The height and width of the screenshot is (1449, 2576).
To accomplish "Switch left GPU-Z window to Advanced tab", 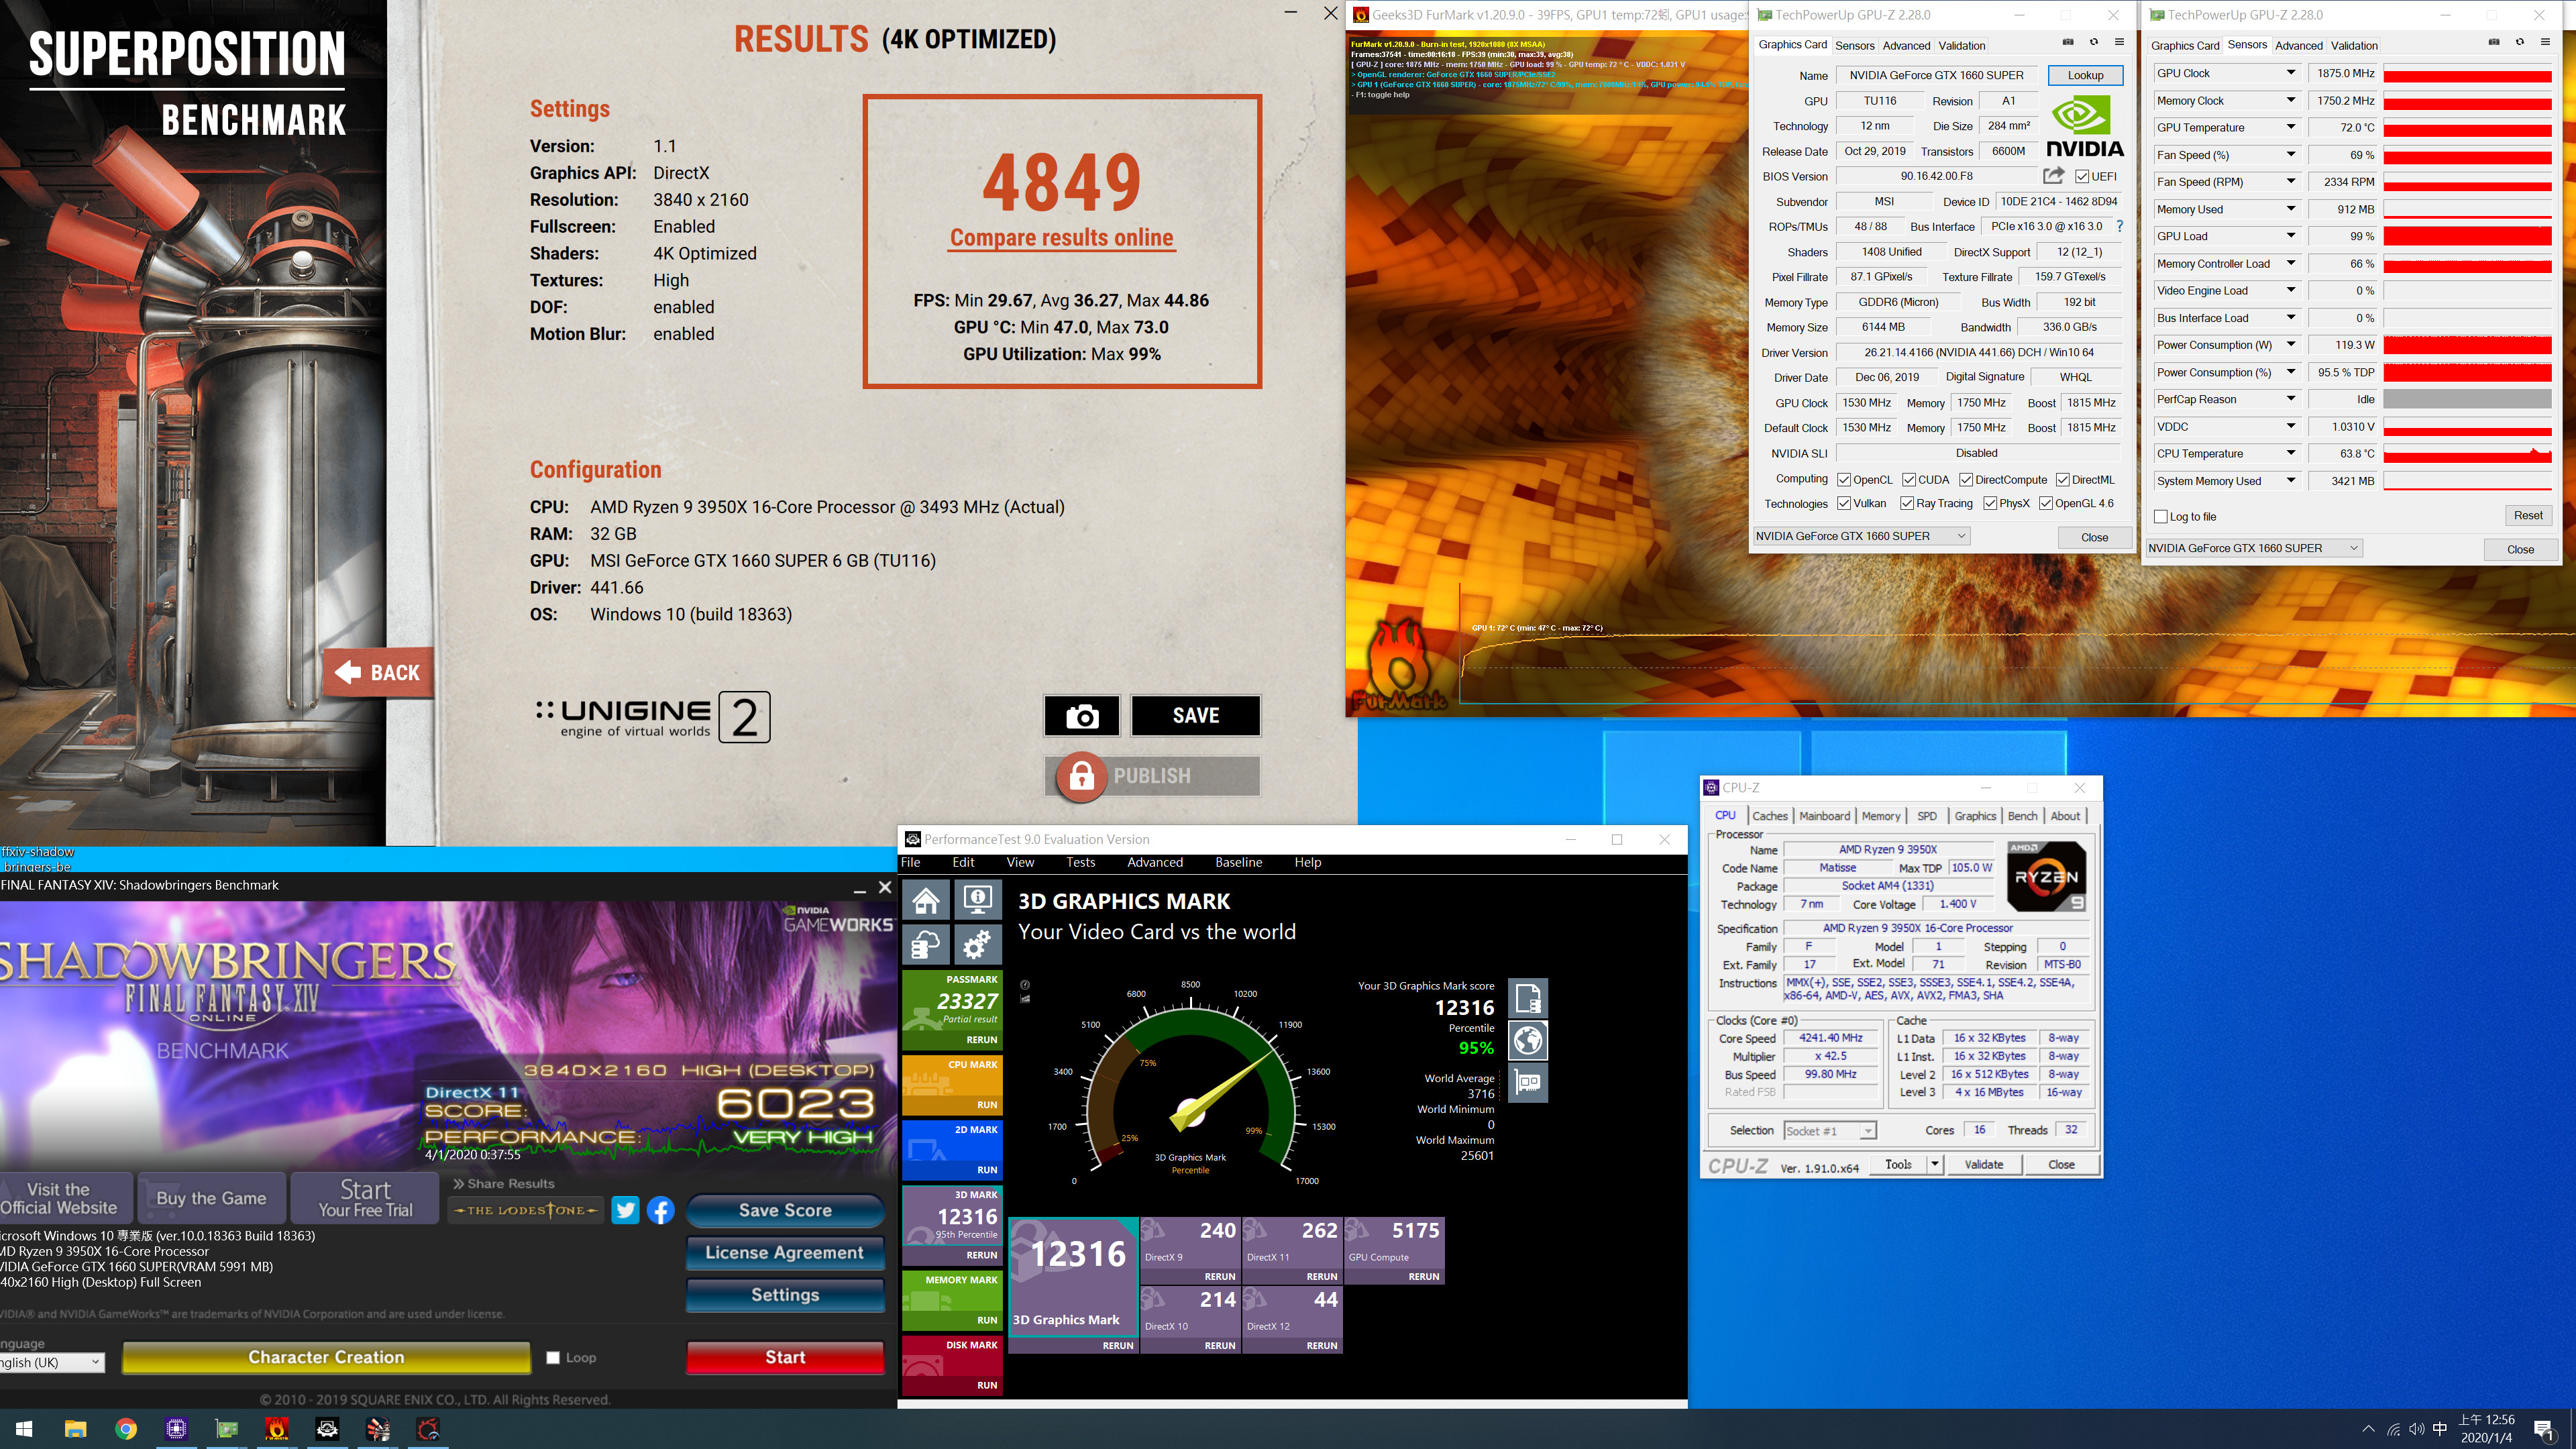I will point(1906,45).
